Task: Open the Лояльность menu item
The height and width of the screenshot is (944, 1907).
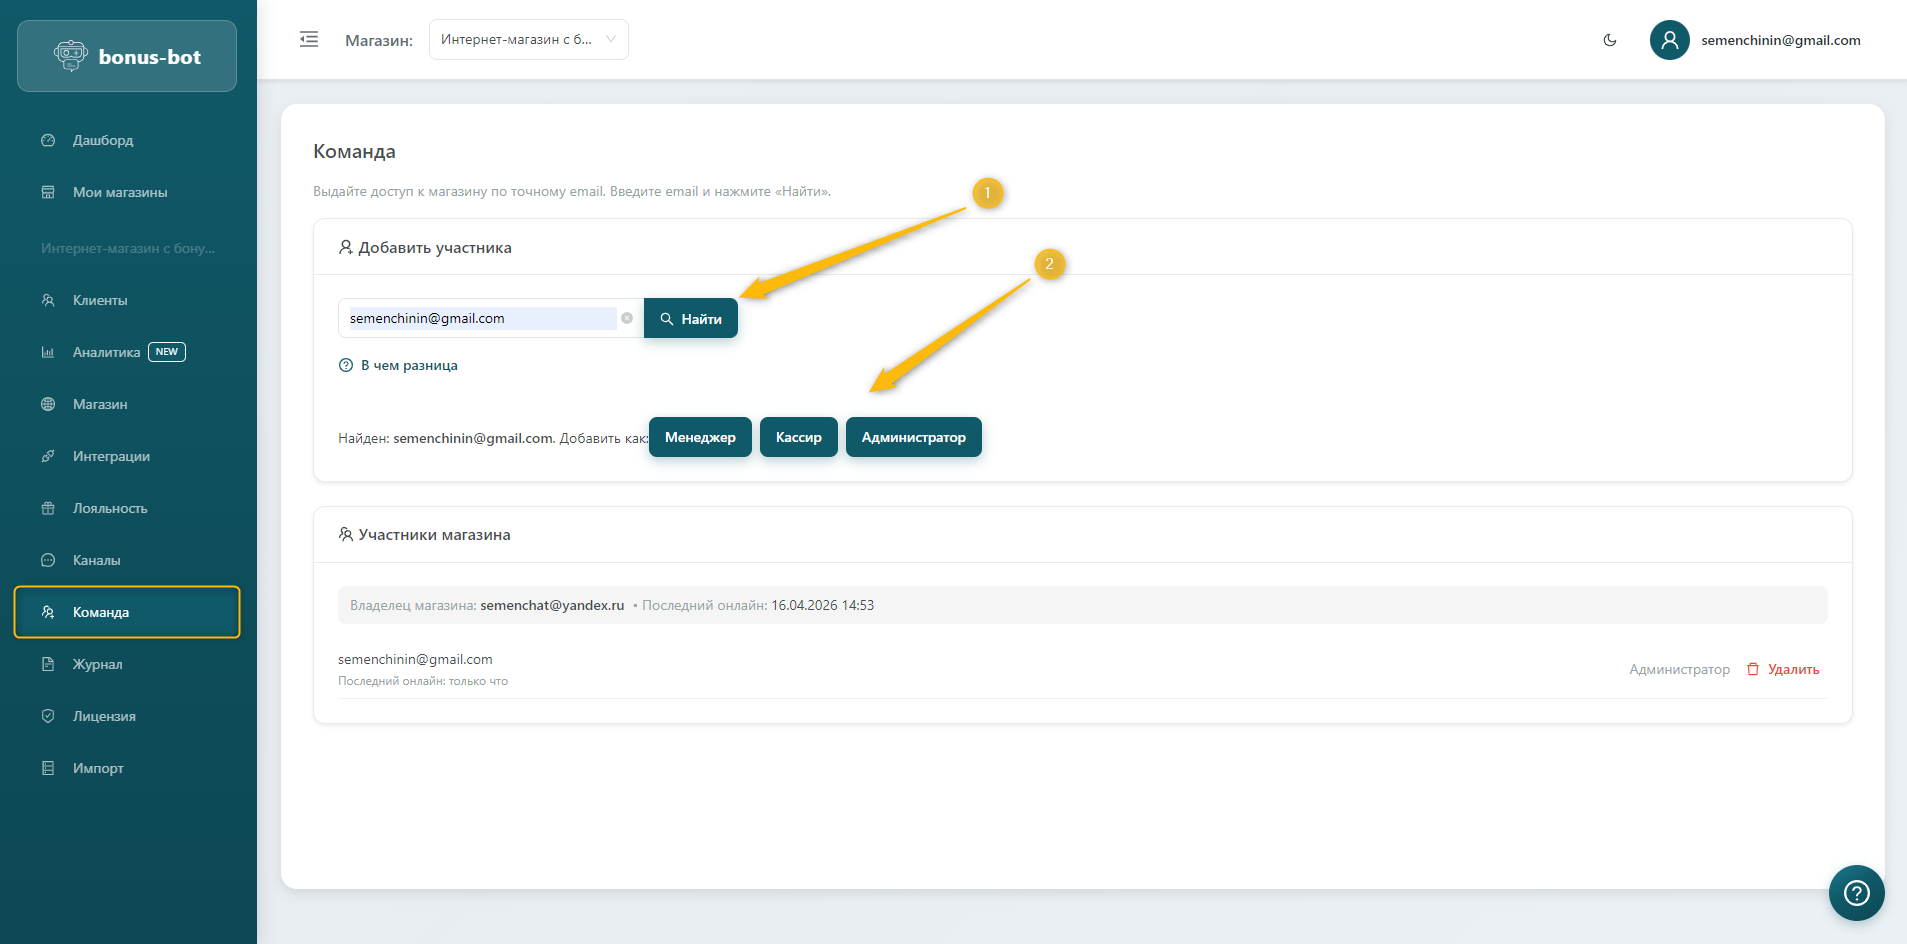Action: click(x=109, y=508)
